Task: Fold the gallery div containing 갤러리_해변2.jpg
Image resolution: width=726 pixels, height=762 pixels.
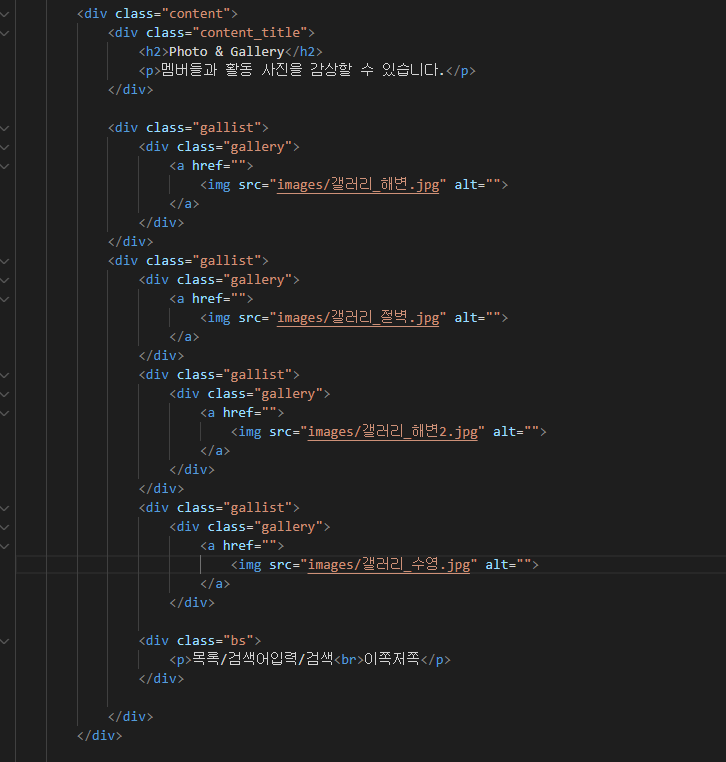Action: 5,394
